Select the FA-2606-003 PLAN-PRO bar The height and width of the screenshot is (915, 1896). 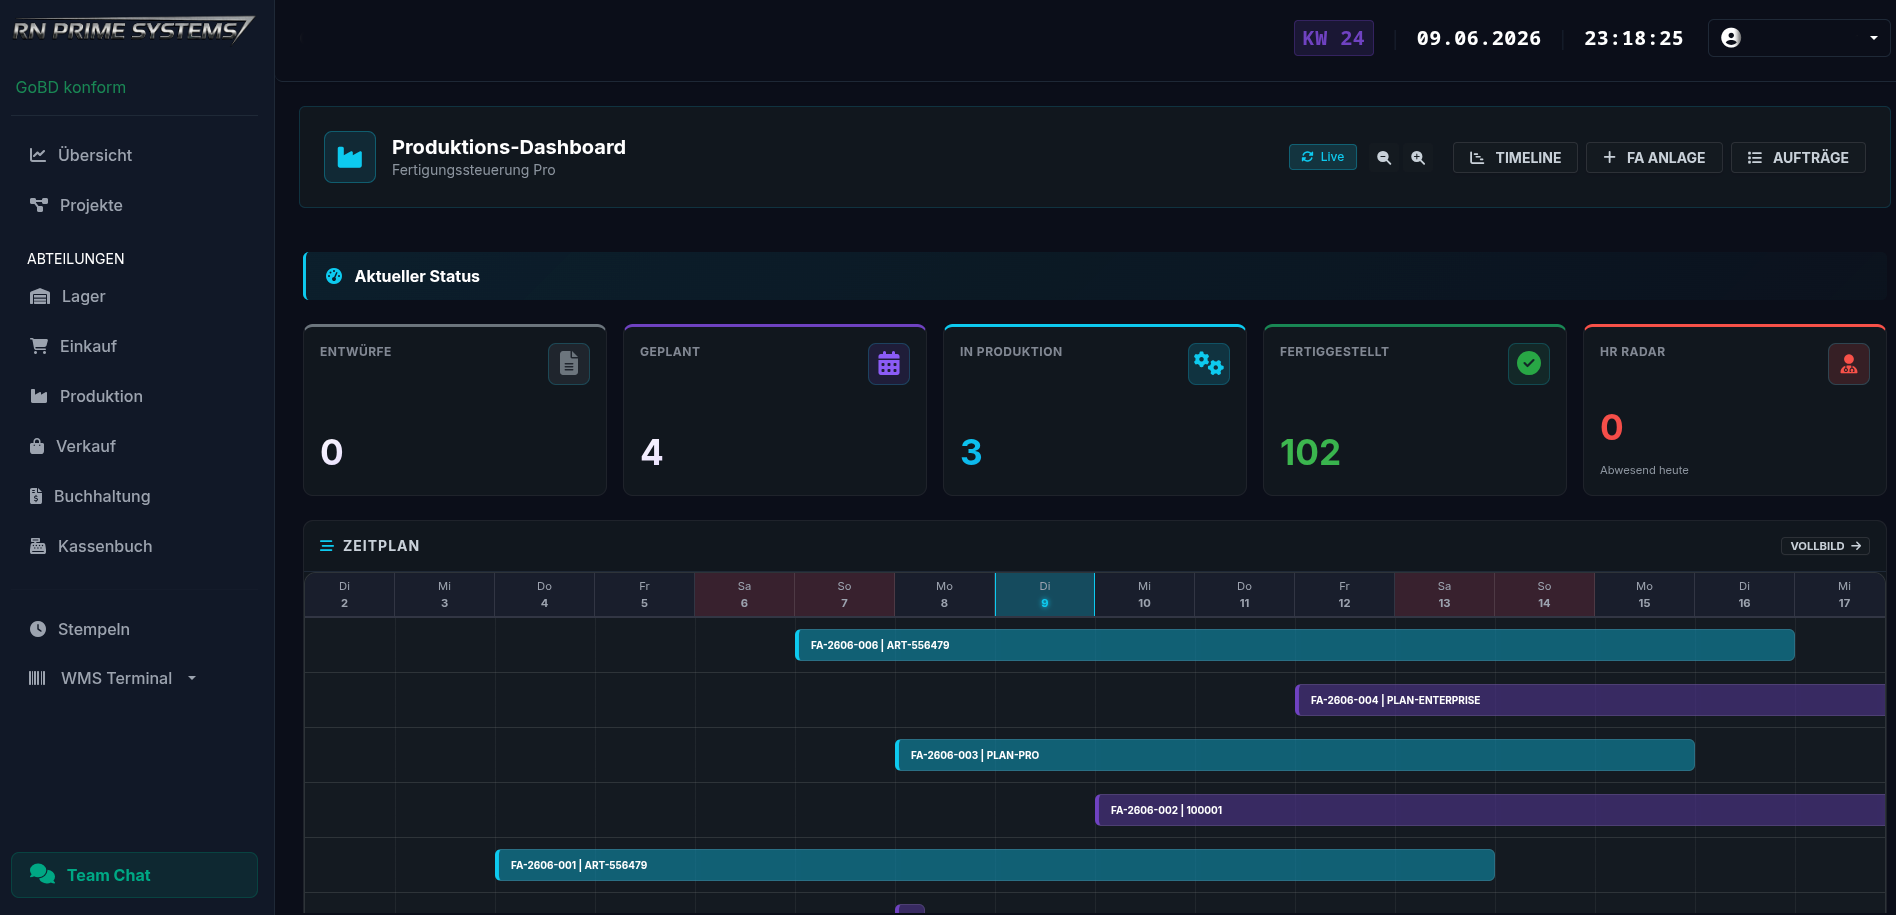[1295, 755]
